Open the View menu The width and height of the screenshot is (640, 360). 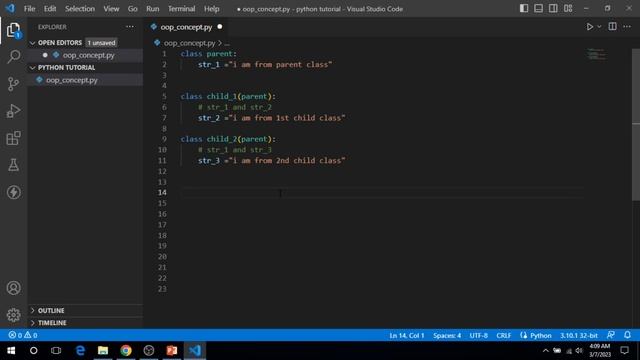[x=111, y=9]
